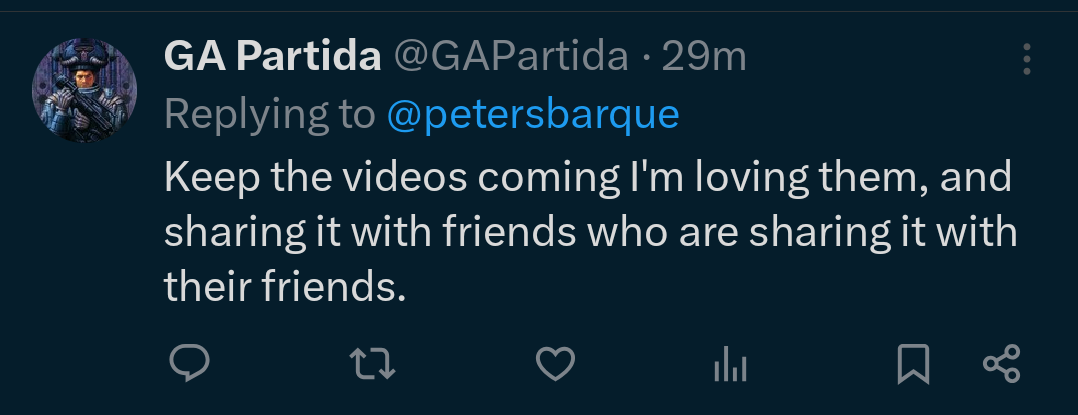Bookmark this tweet
Image resolution: width=1078 pixels, height=415 pixels.
[x=913, y=364]
